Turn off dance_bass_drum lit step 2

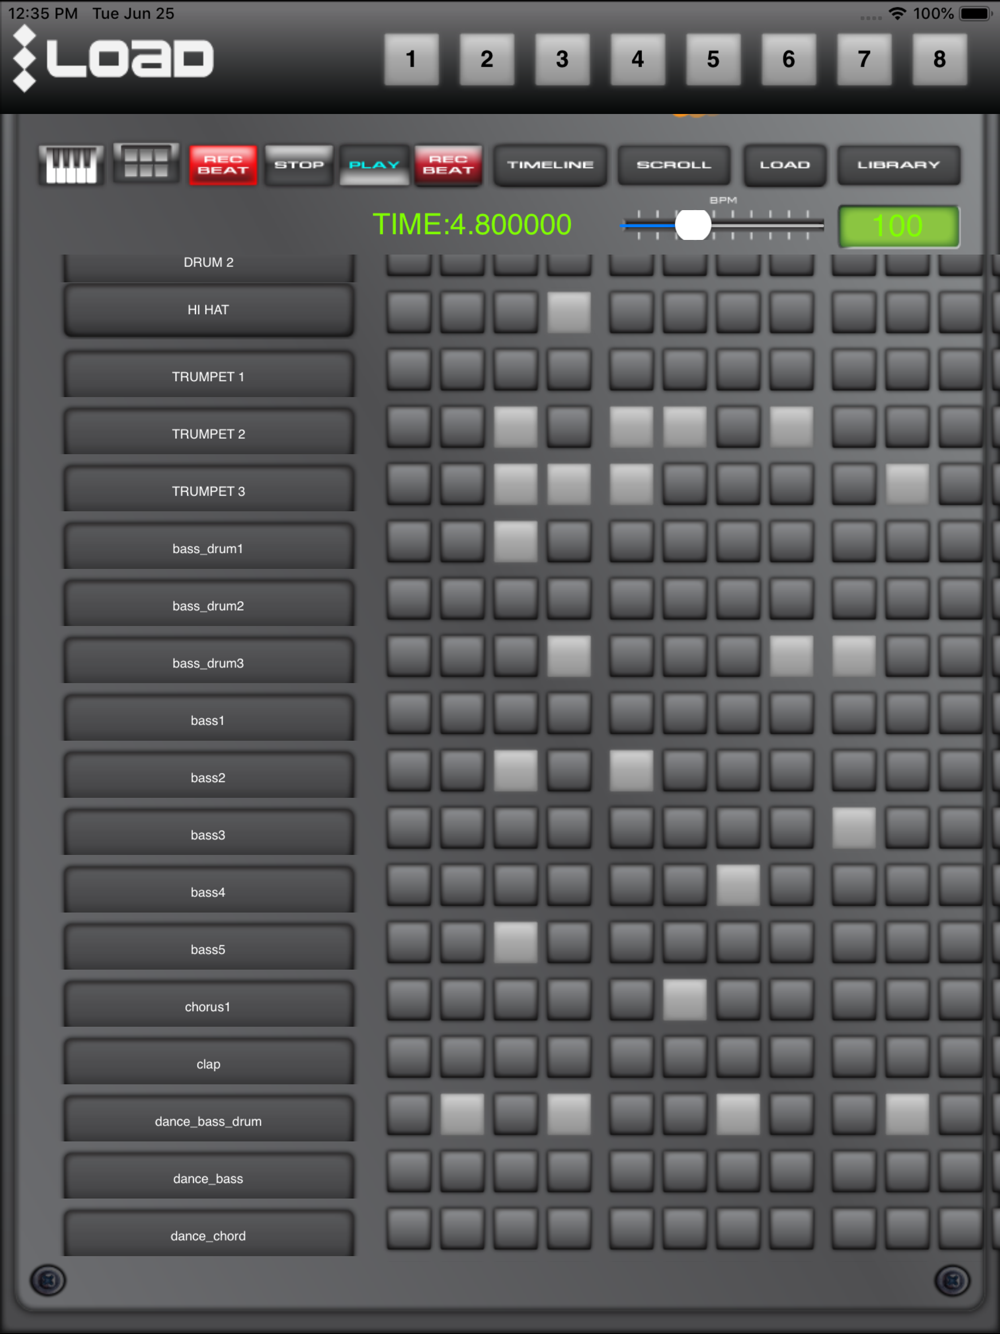point(463,1114)
